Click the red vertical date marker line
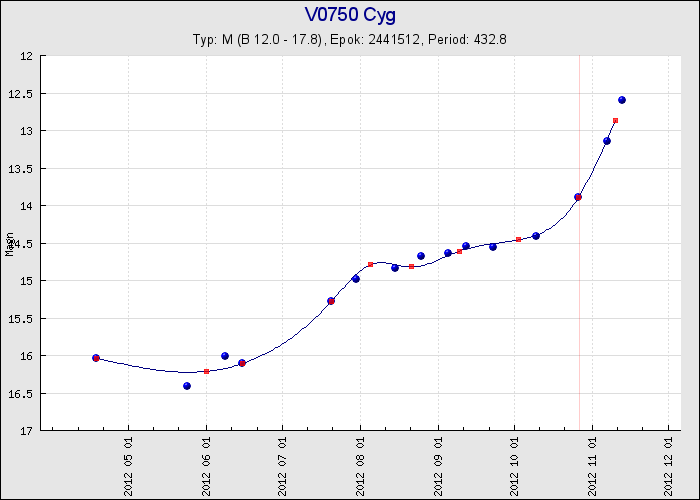This screenshot has width=700, height=500. [x=579, y=243]
